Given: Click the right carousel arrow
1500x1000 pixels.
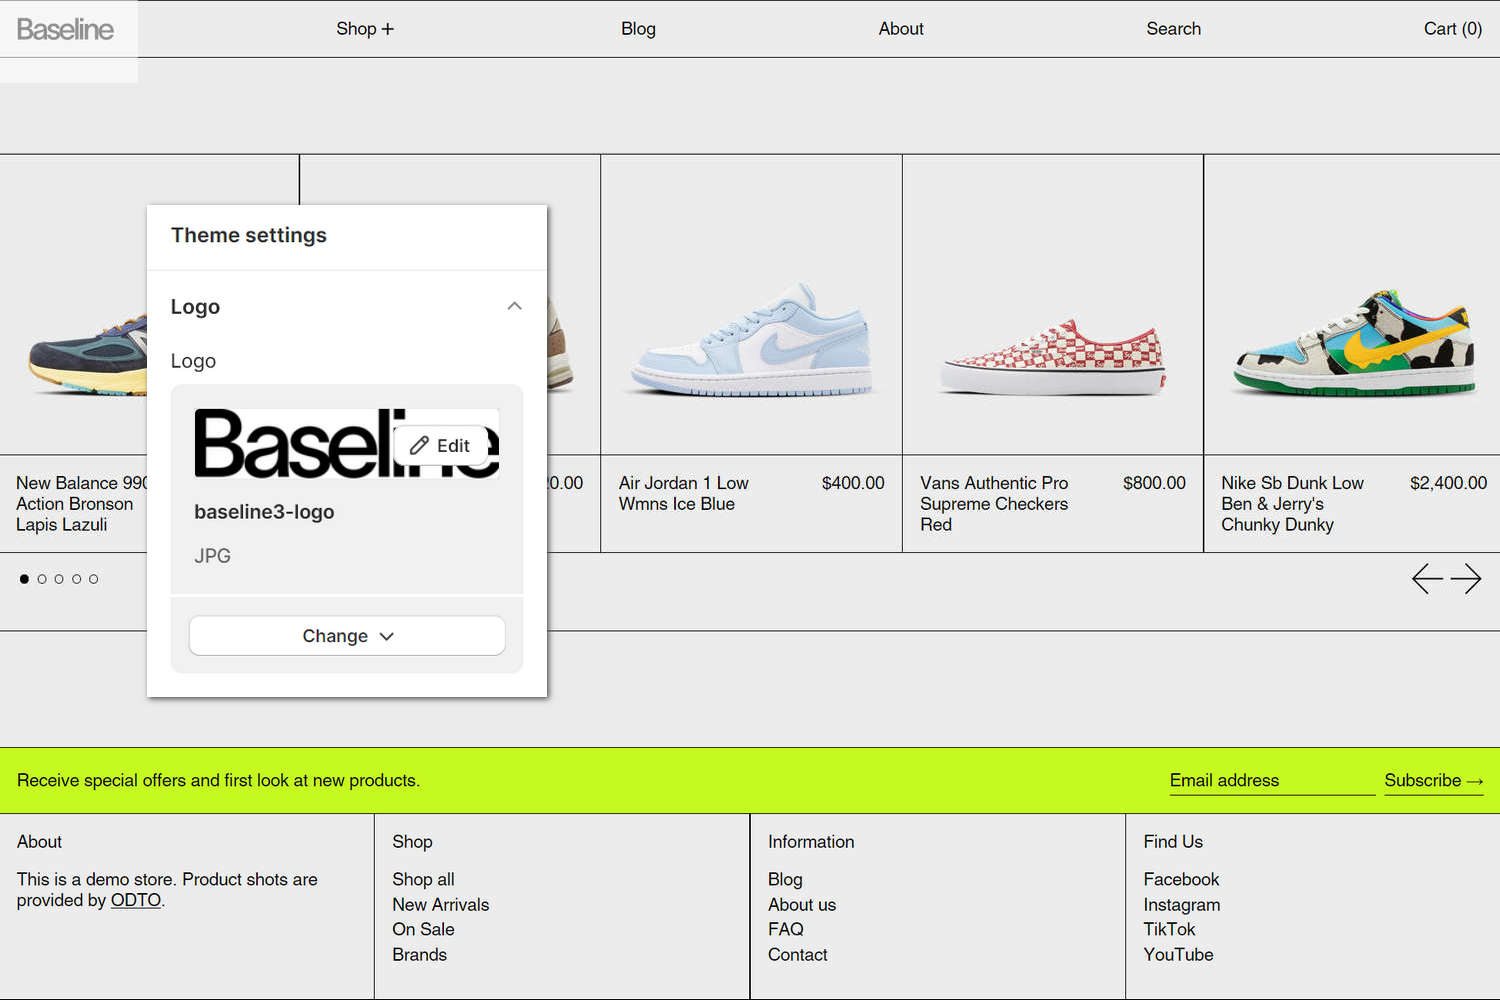Looking at the screenshot, I should click(1466, 578).
